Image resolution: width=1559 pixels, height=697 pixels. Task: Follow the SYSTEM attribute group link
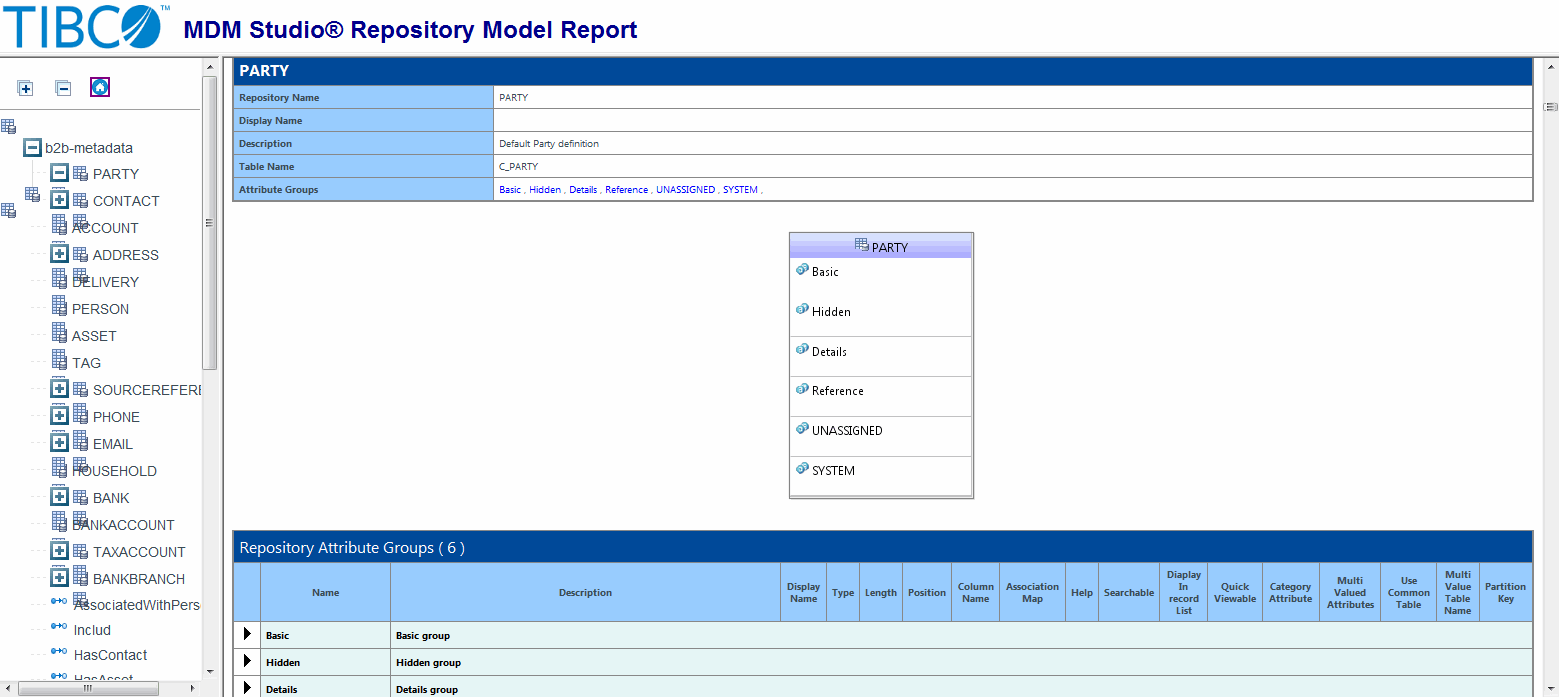click(x=740, y=189)
